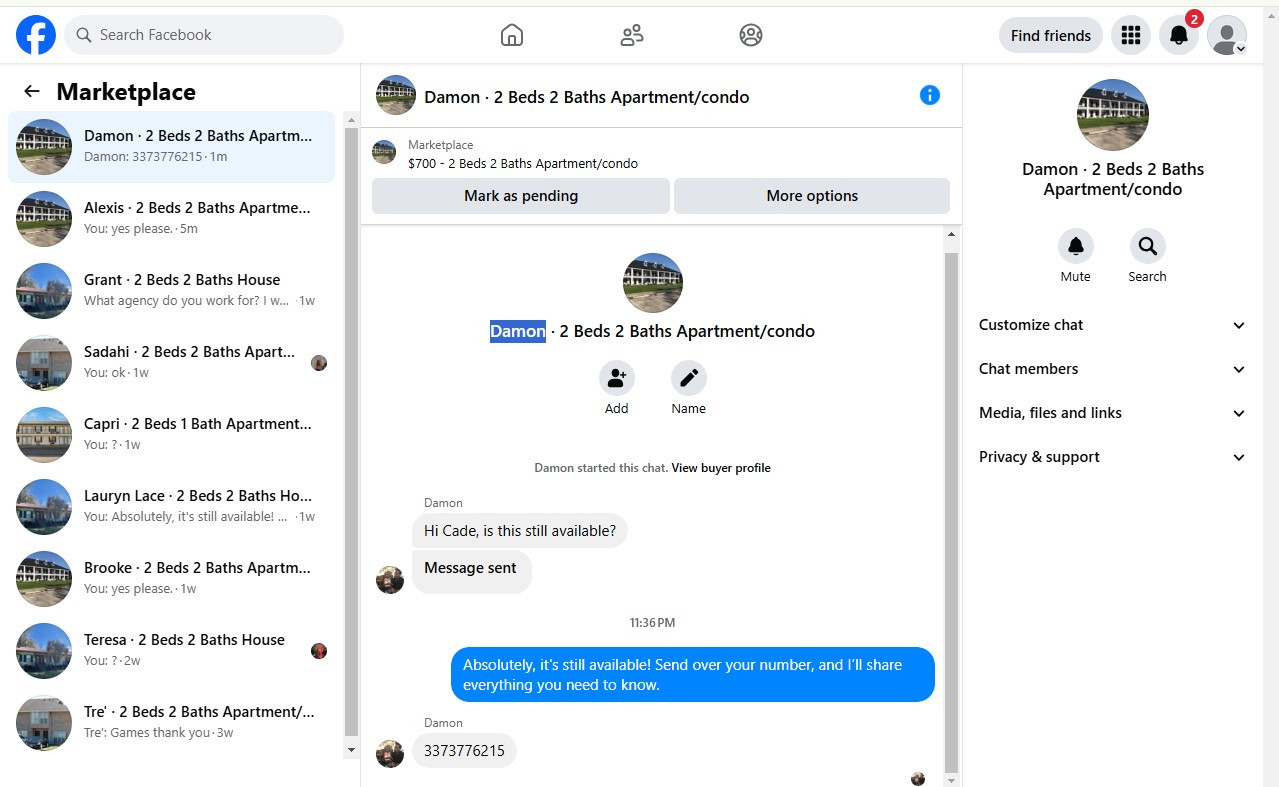The height and width of the screenshot is (787, 1279).
Task: Click the conversation list scrollbar down arrow
Action: 351,750
